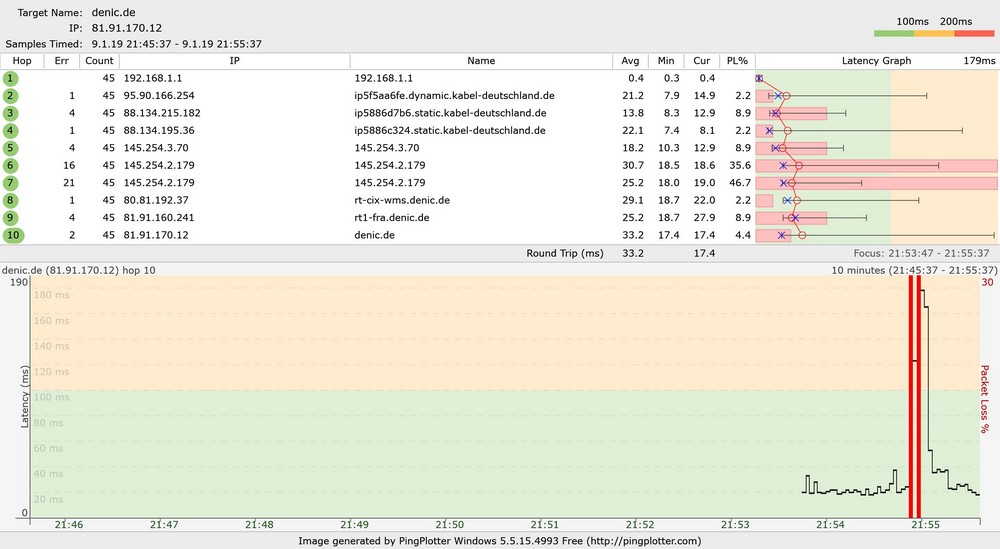The height and width of the screenshot is (549, 1000).
Task: Select hop 2 green circle icon
Action: point(10,96)
